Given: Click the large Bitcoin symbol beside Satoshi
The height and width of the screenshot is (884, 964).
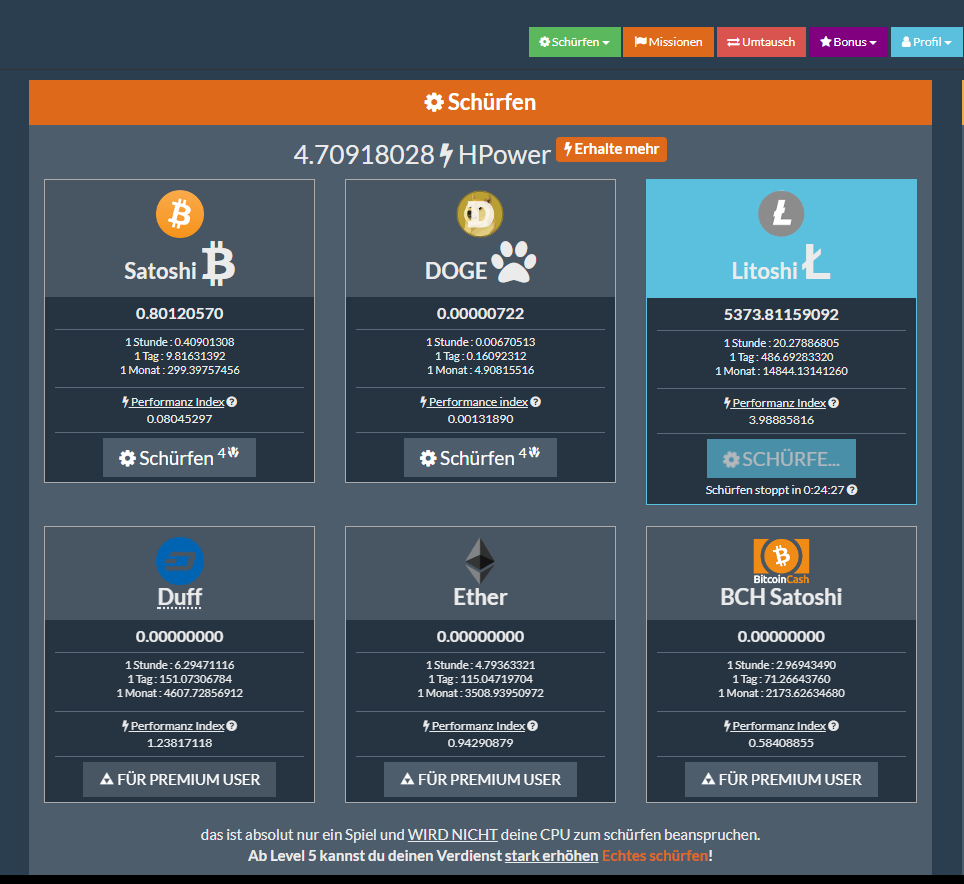Looking at the screenshot, I should 218,263.
